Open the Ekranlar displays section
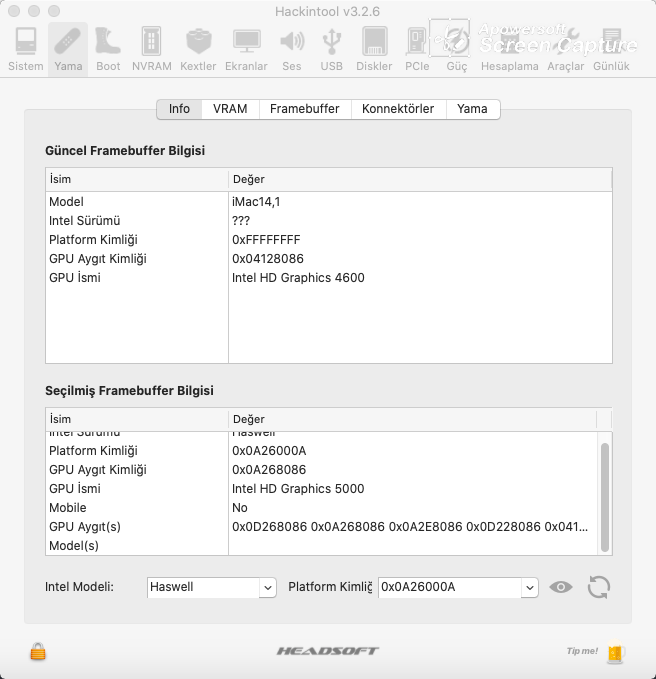 tap(246, 48)
